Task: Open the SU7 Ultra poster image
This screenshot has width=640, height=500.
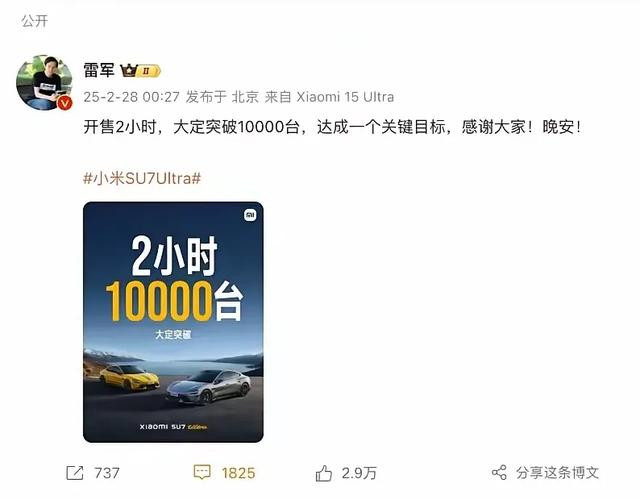Action: click(173, 322)
